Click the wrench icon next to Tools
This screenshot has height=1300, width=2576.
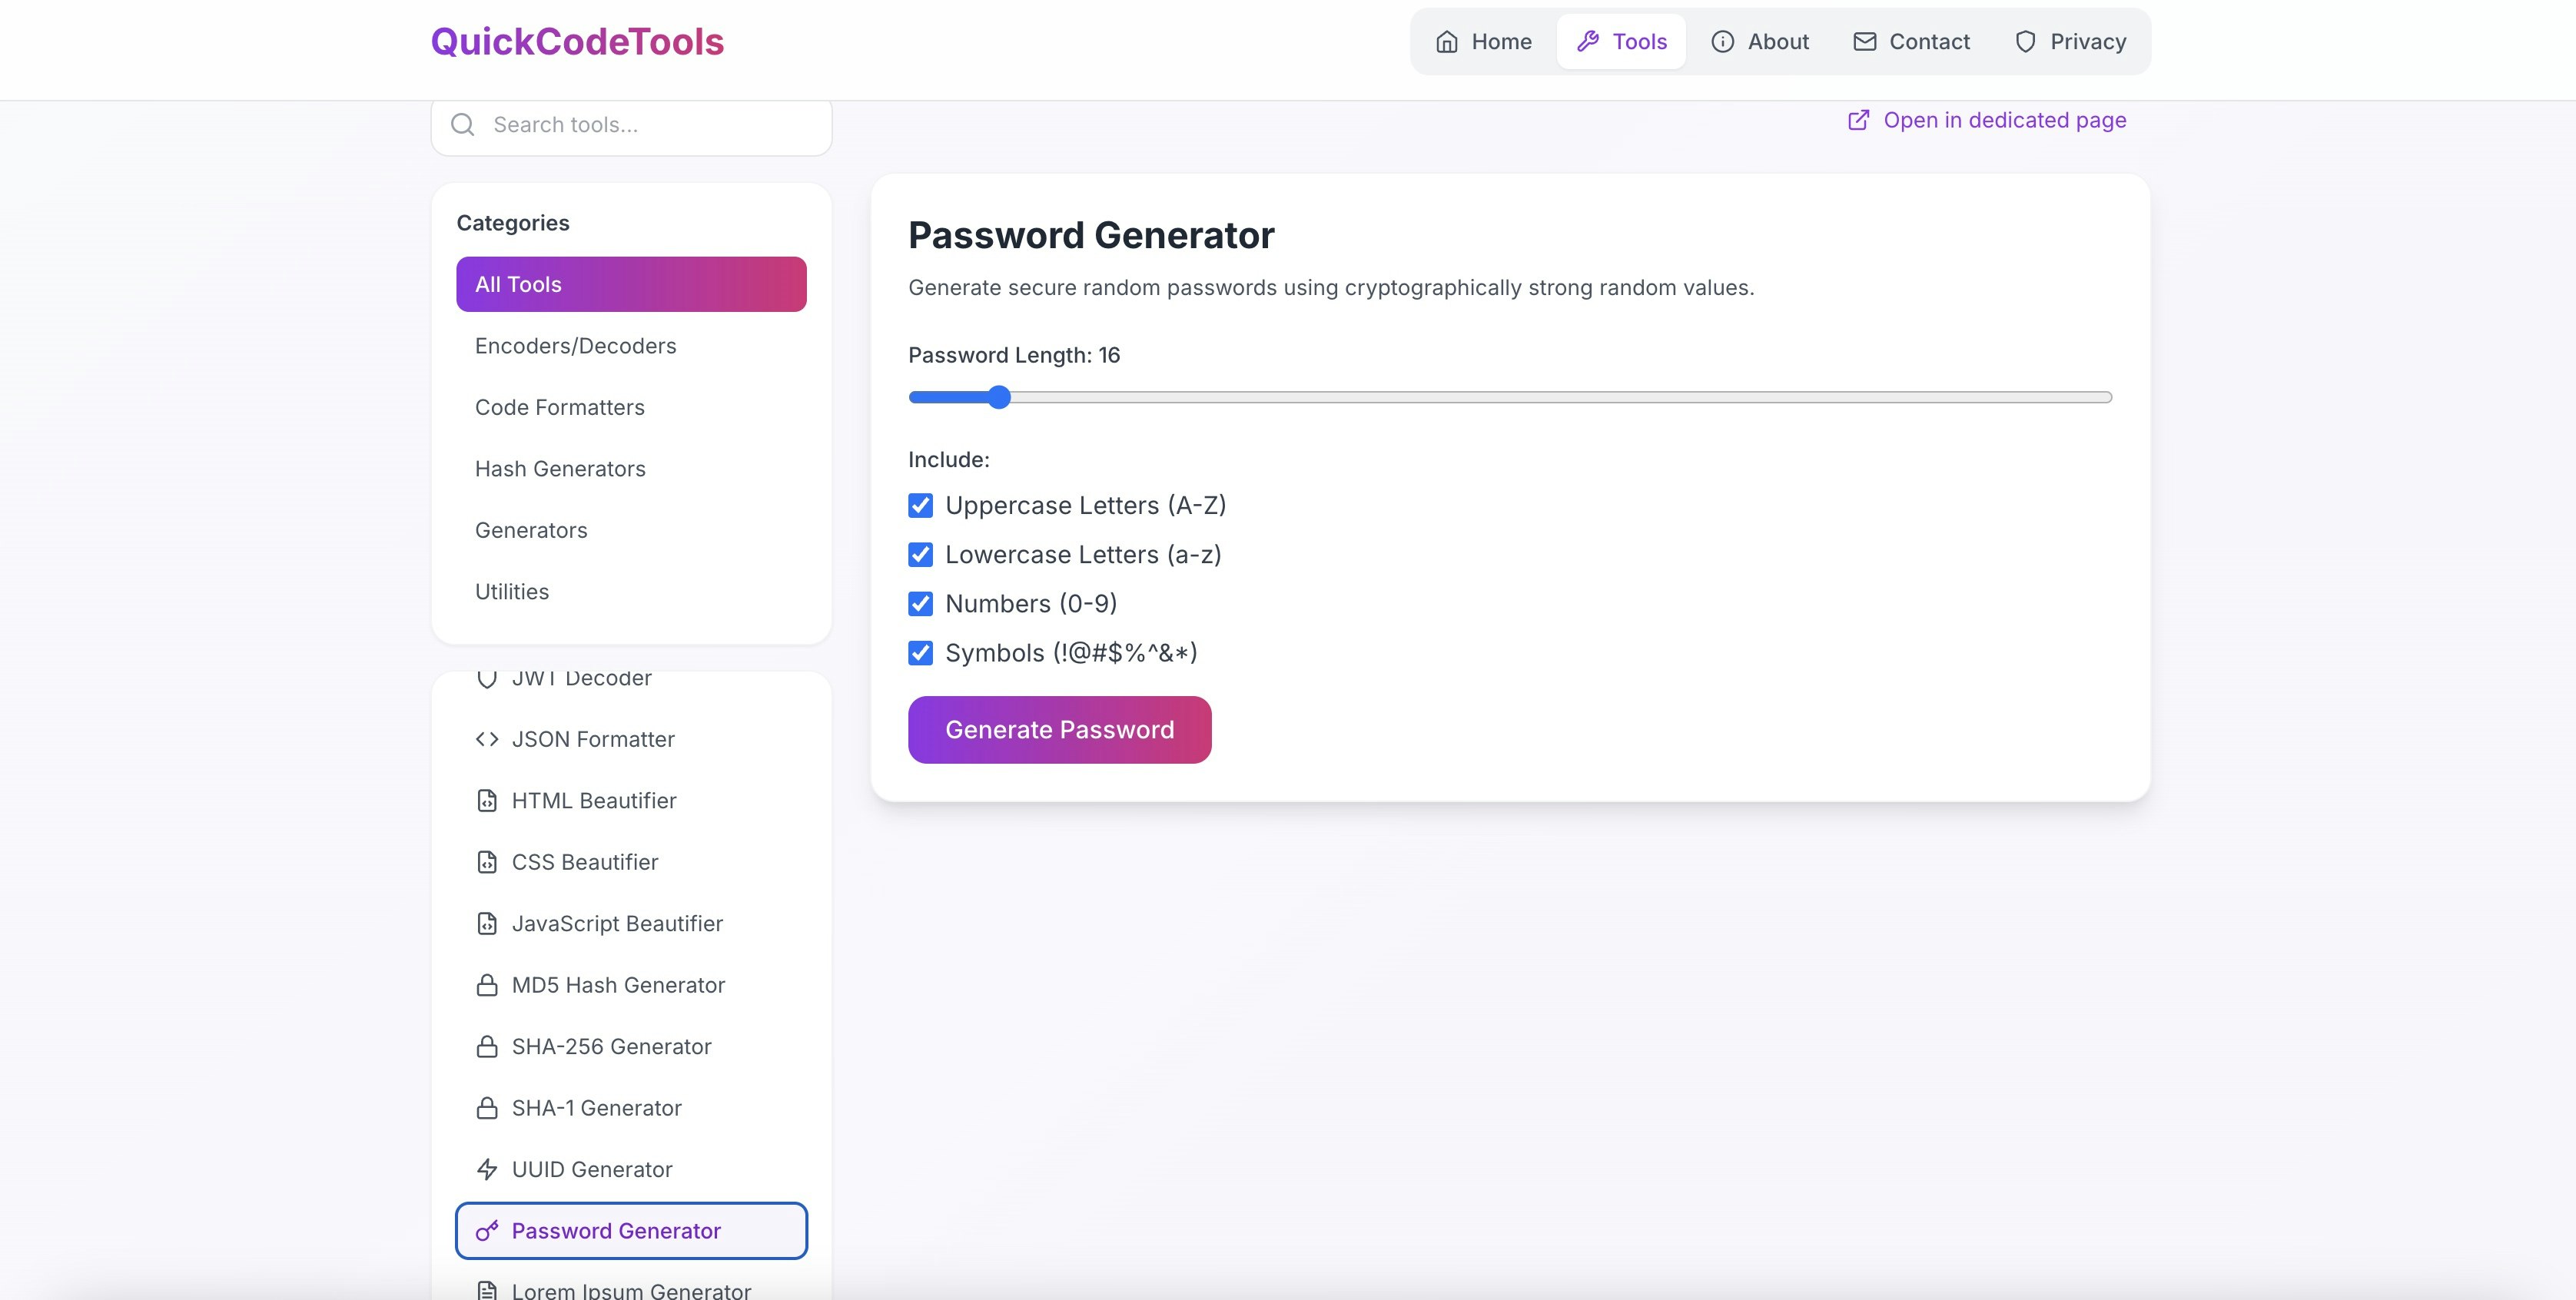[x=1589, y=41]
